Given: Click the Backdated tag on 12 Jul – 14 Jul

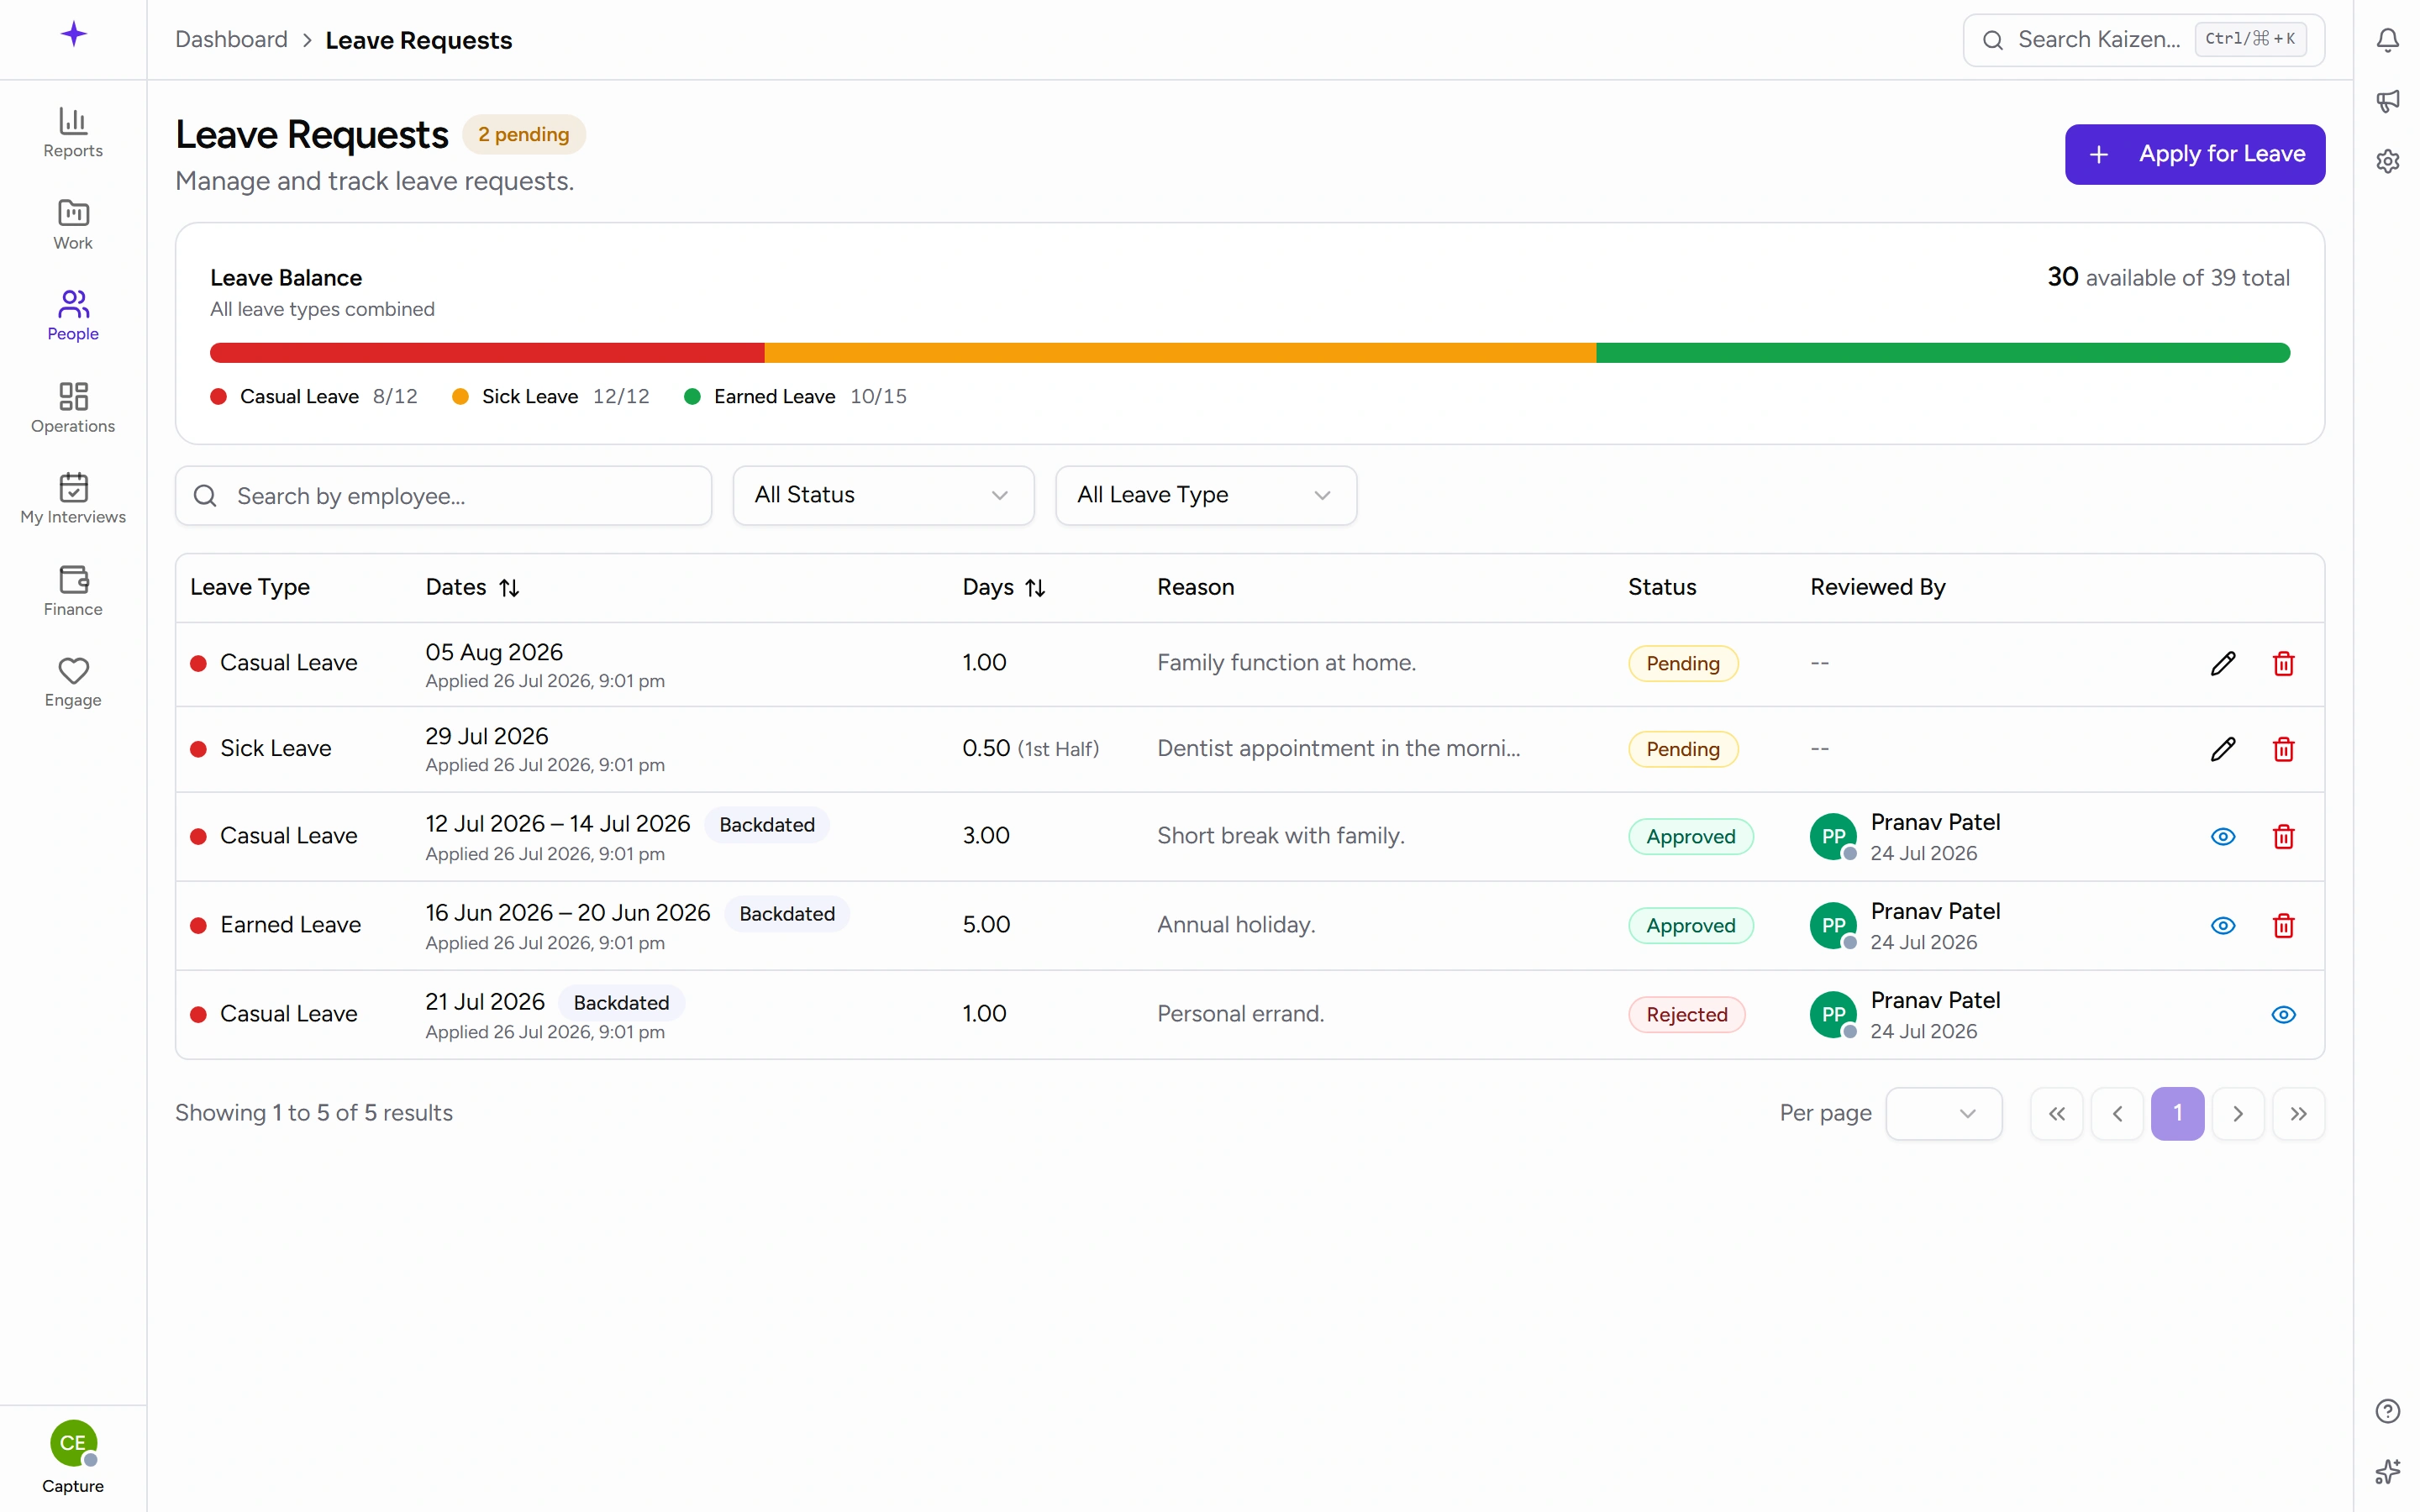Looking at the screenshot, I should point(766,825).
